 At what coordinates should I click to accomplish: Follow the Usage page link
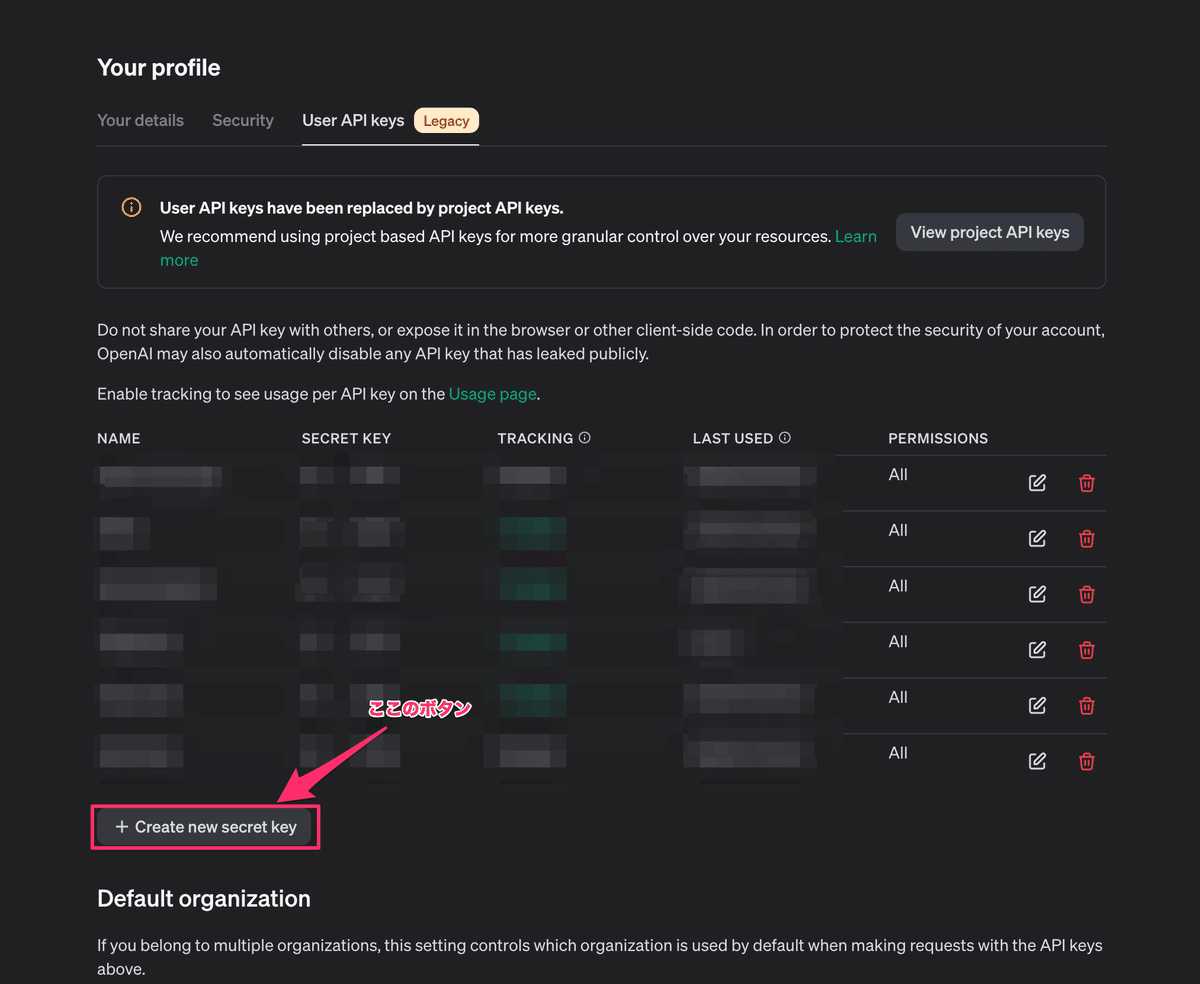(x=492, y=394)
